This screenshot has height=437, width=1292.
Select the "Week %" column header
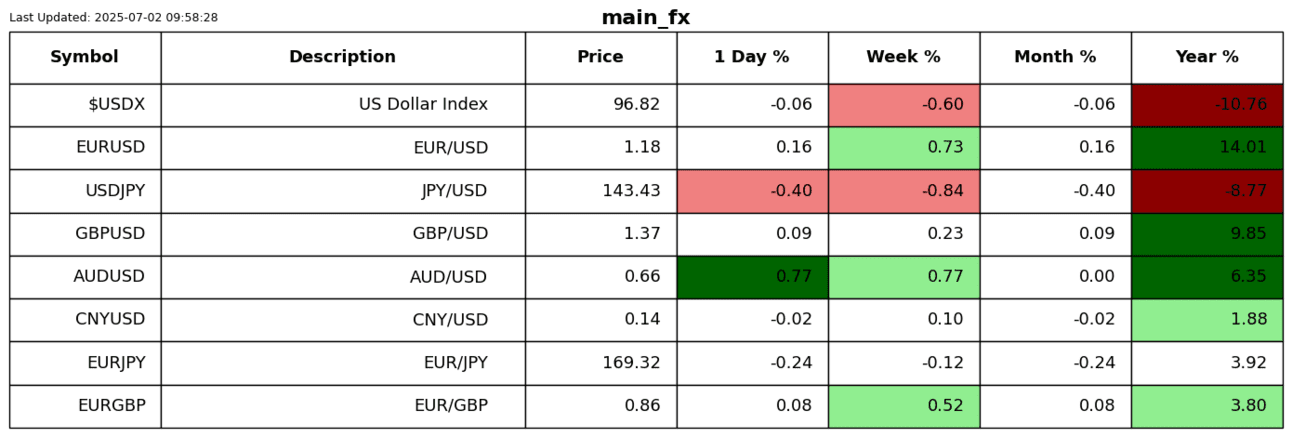click(x=903, y=57)
